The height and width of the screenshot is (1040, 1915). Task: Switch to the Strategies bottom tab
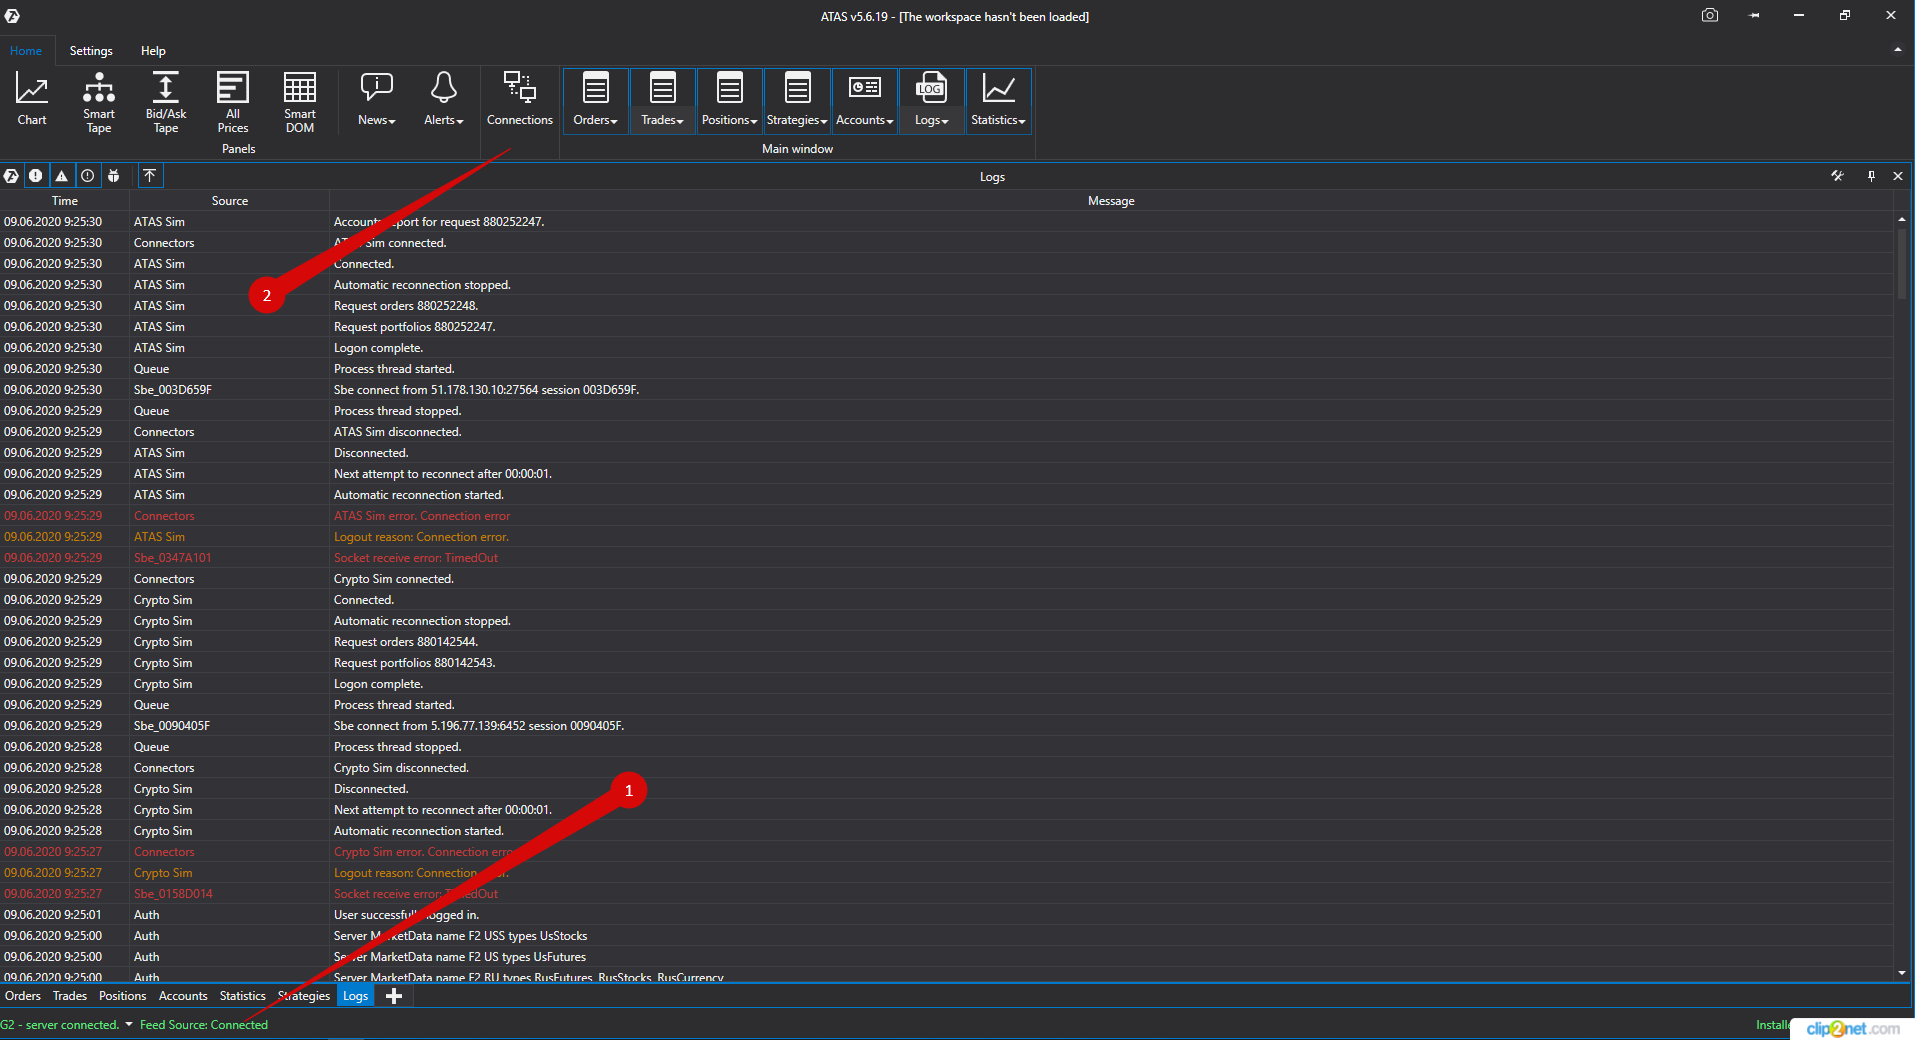[304, 996]
